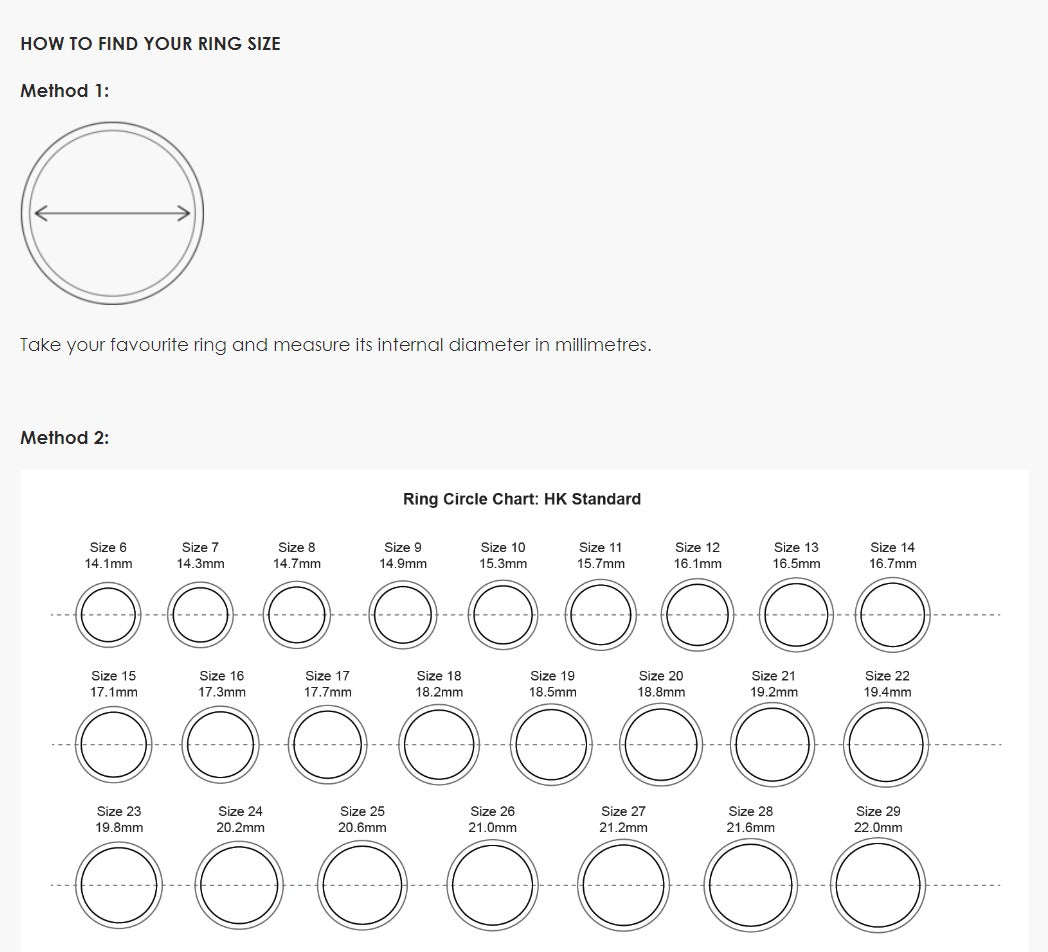Viewport: 1048px width, 952px height.
Task: Click the "Method 1:" heading
Action: 65,91
